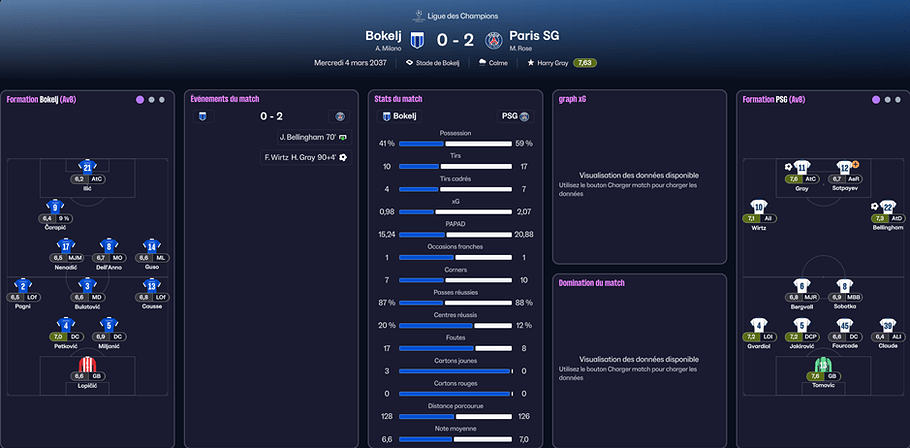Click Tomovic's green goalkeeper shirt
Image resolution: width=910 pixels, height=448 pixels.
tap(822, 364)
